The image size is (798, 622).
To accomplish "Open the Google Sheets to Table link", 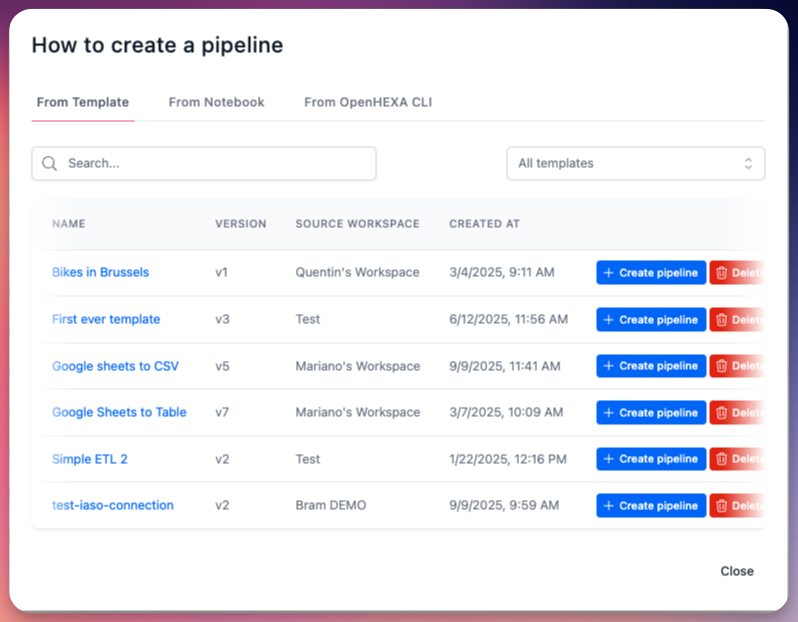I will [x=119, y=412].
